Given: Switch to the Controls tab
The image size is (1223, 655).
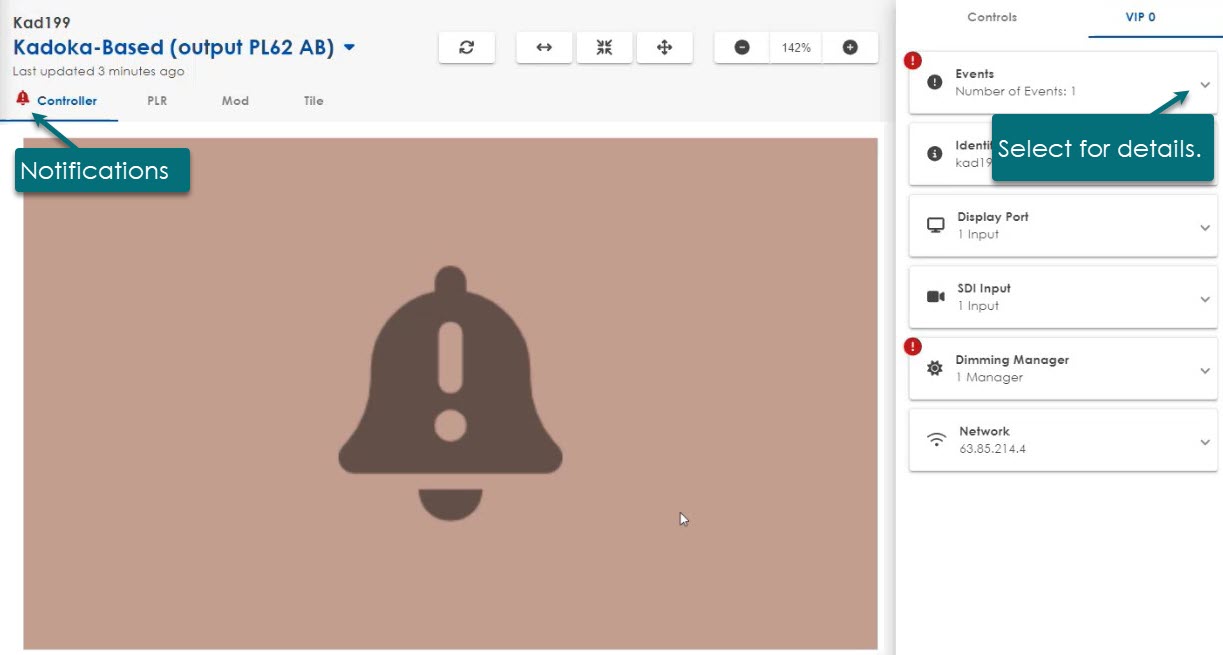Looking at the screenshot, I should 991,17.
